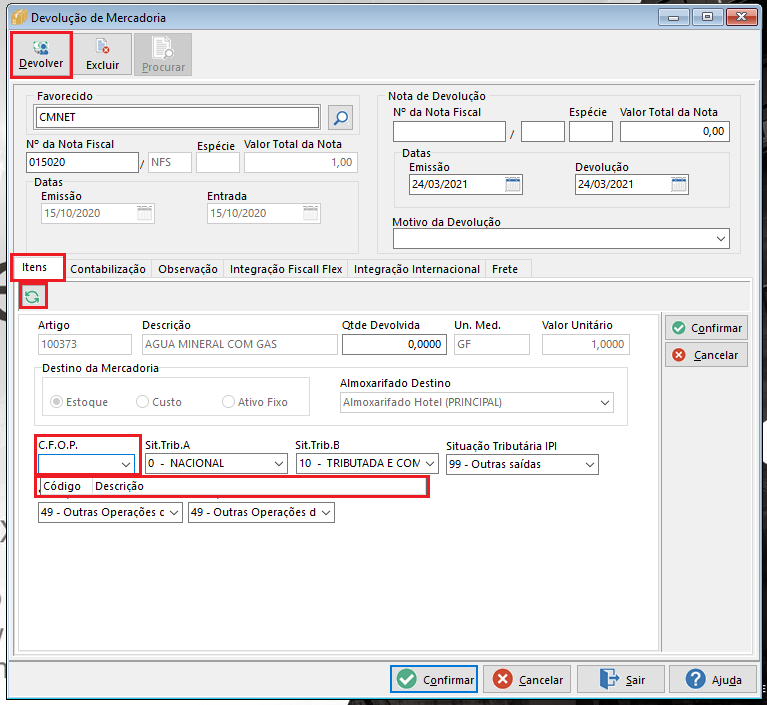Open the Devolução date calendar picker
This screenshot has width=767, height=705.
coord(679,184)
